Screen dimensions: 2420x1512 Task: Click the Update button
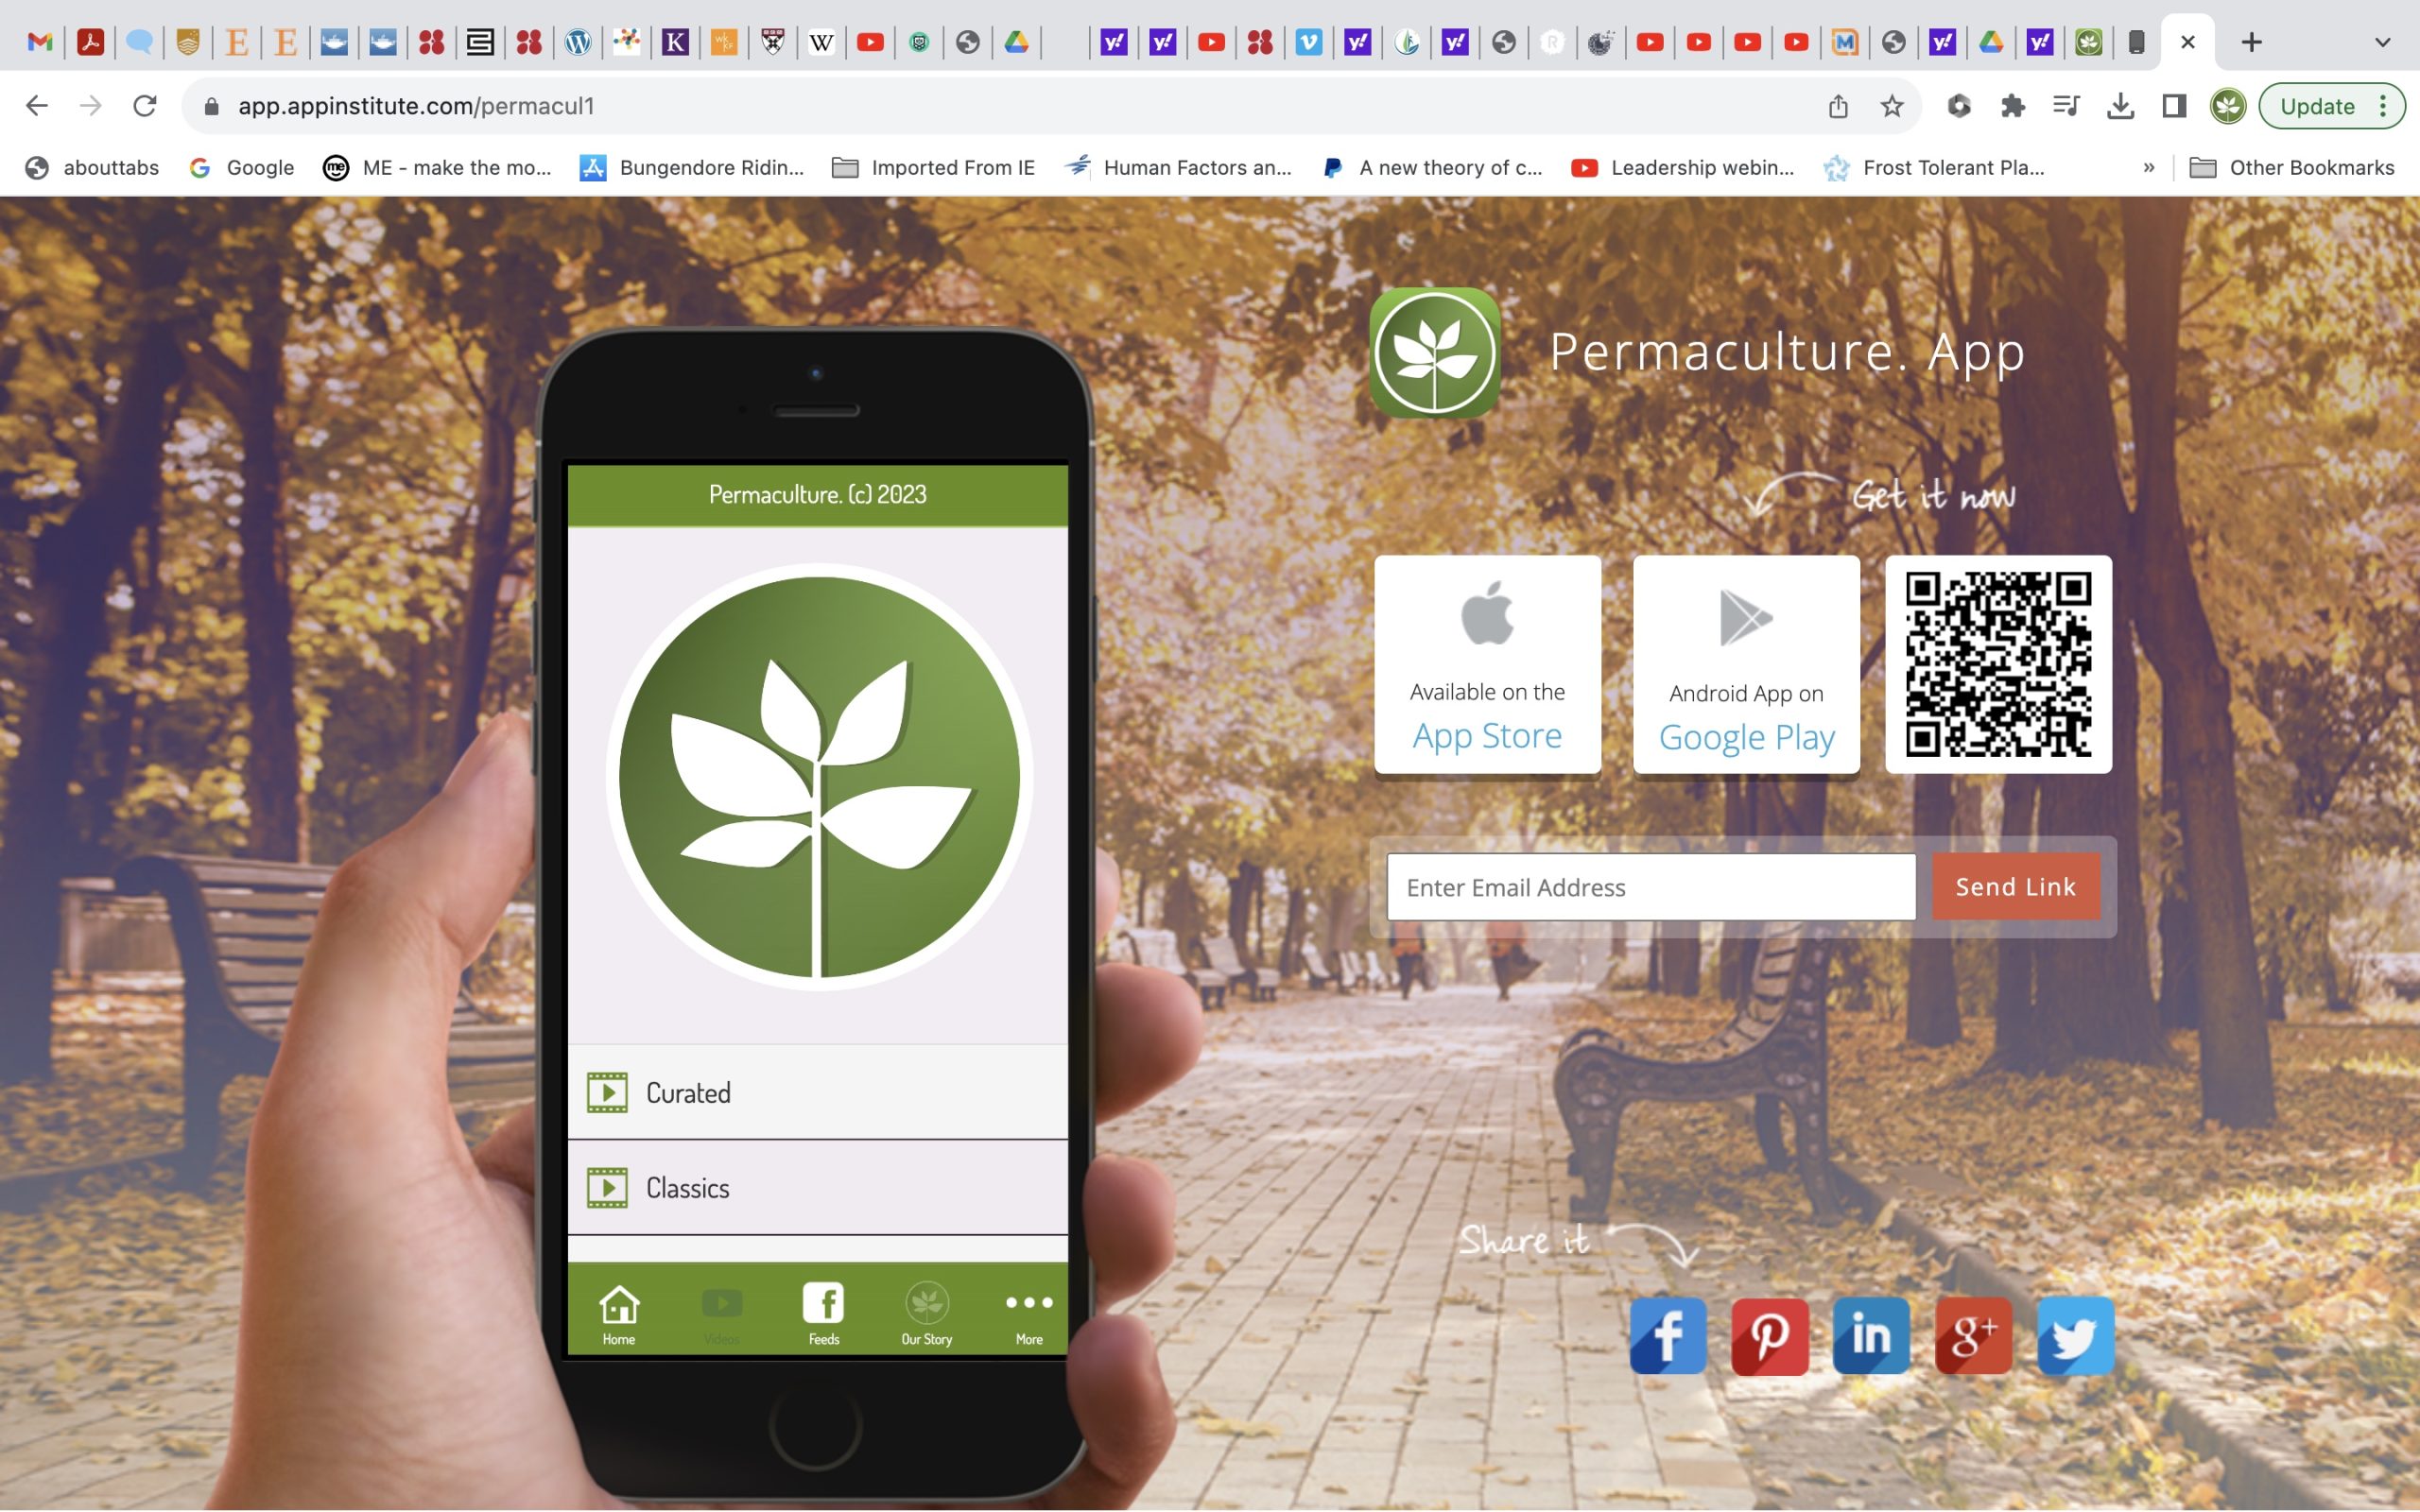tap(2316, 106)
